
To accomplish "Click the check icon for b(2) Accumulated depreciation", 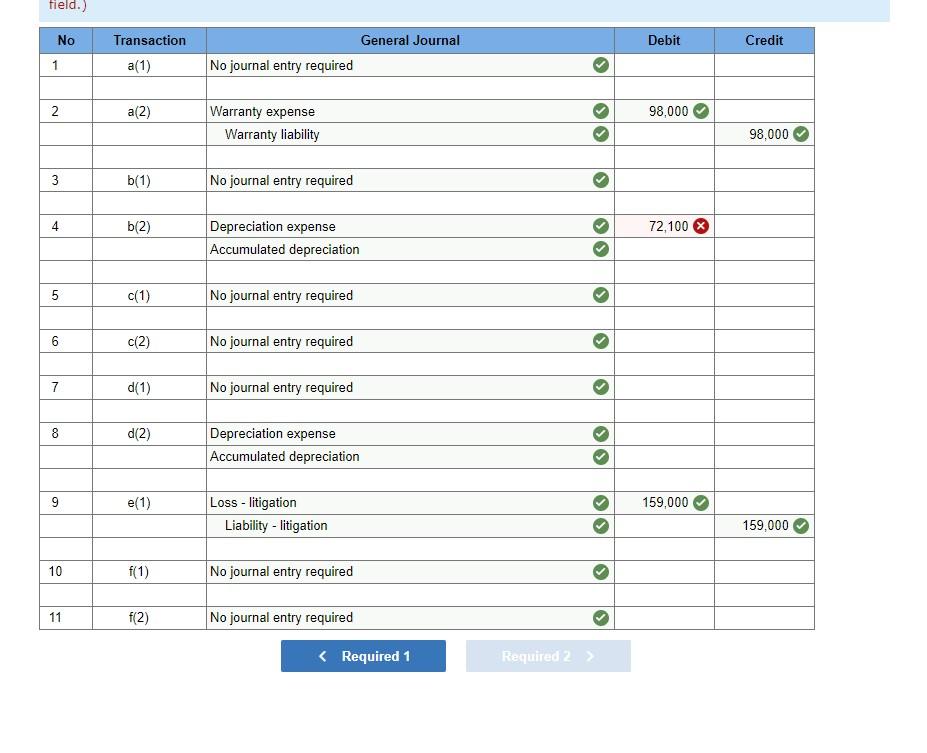I will [x=601, y=249].
